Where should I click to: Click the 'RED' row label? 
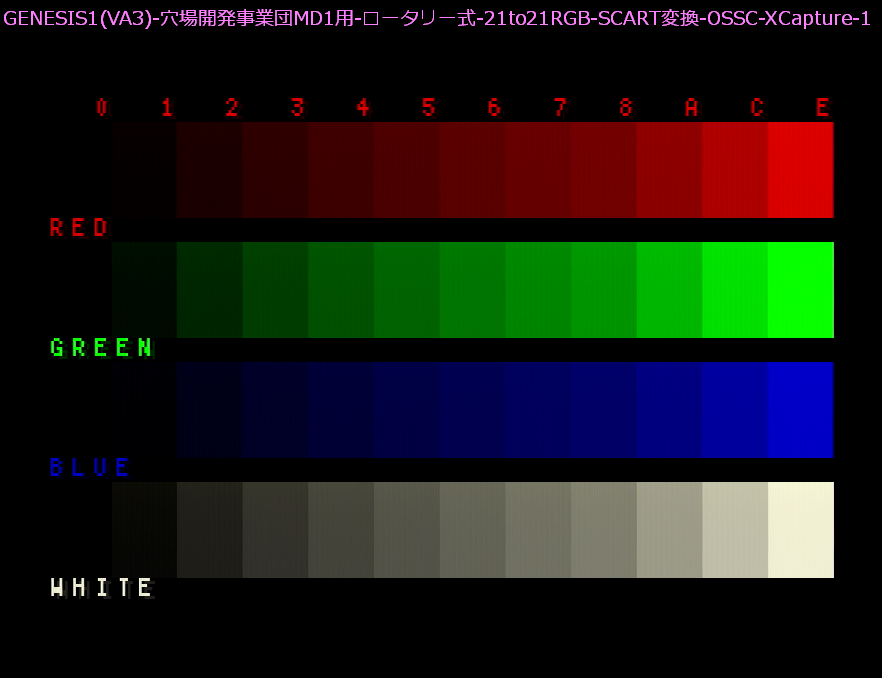tap(78, 228)
